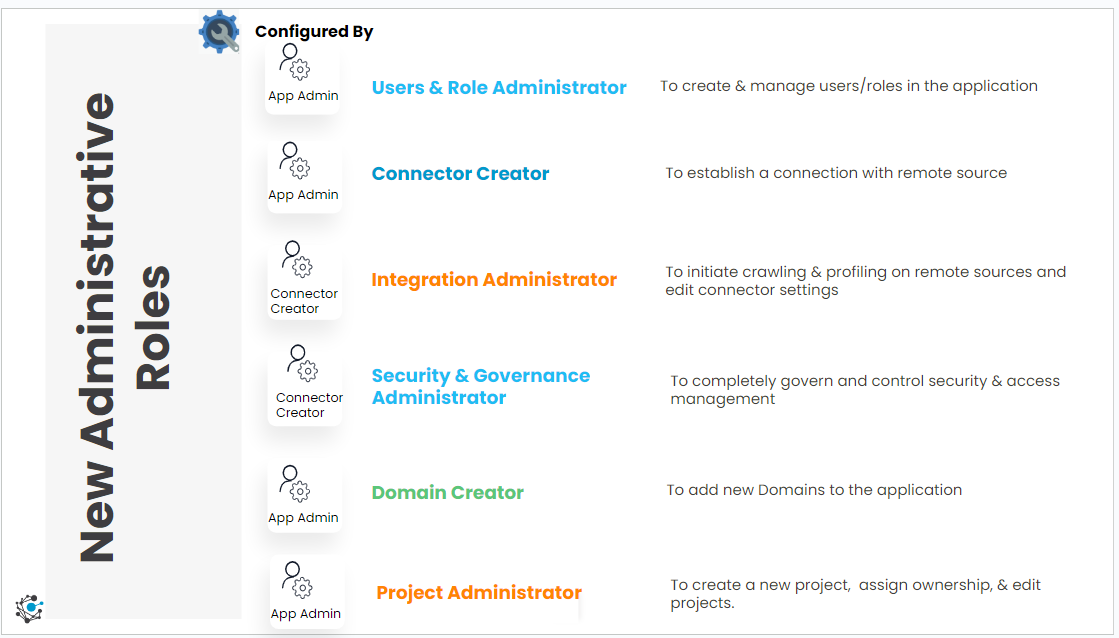Click the Configured By label
1119x638 pixels.
click(314, 31)
